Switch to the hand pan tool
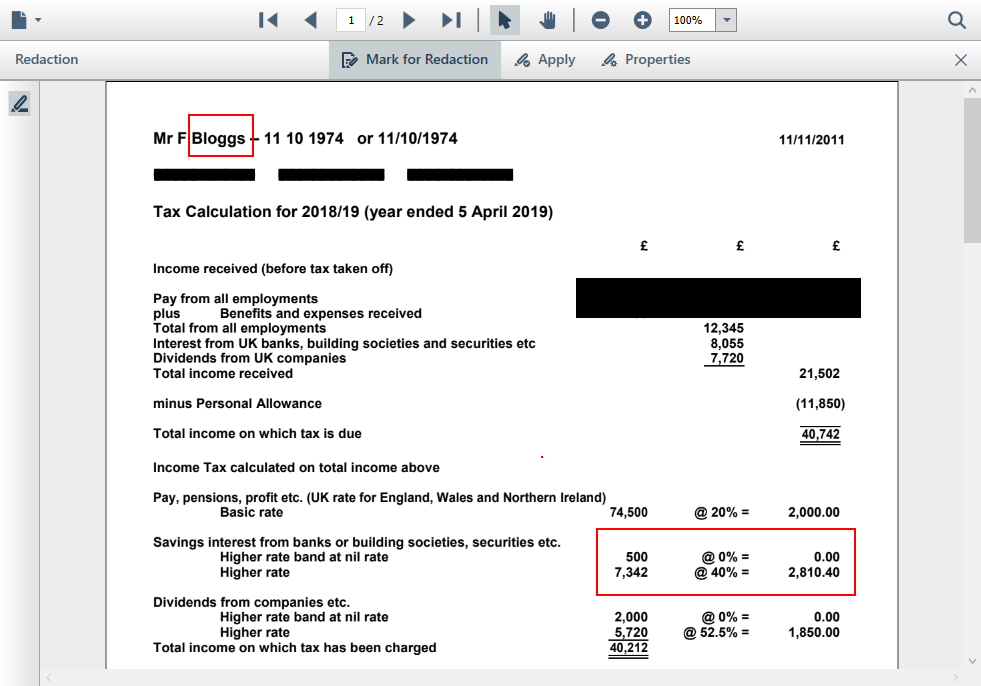 click(547, 20)
